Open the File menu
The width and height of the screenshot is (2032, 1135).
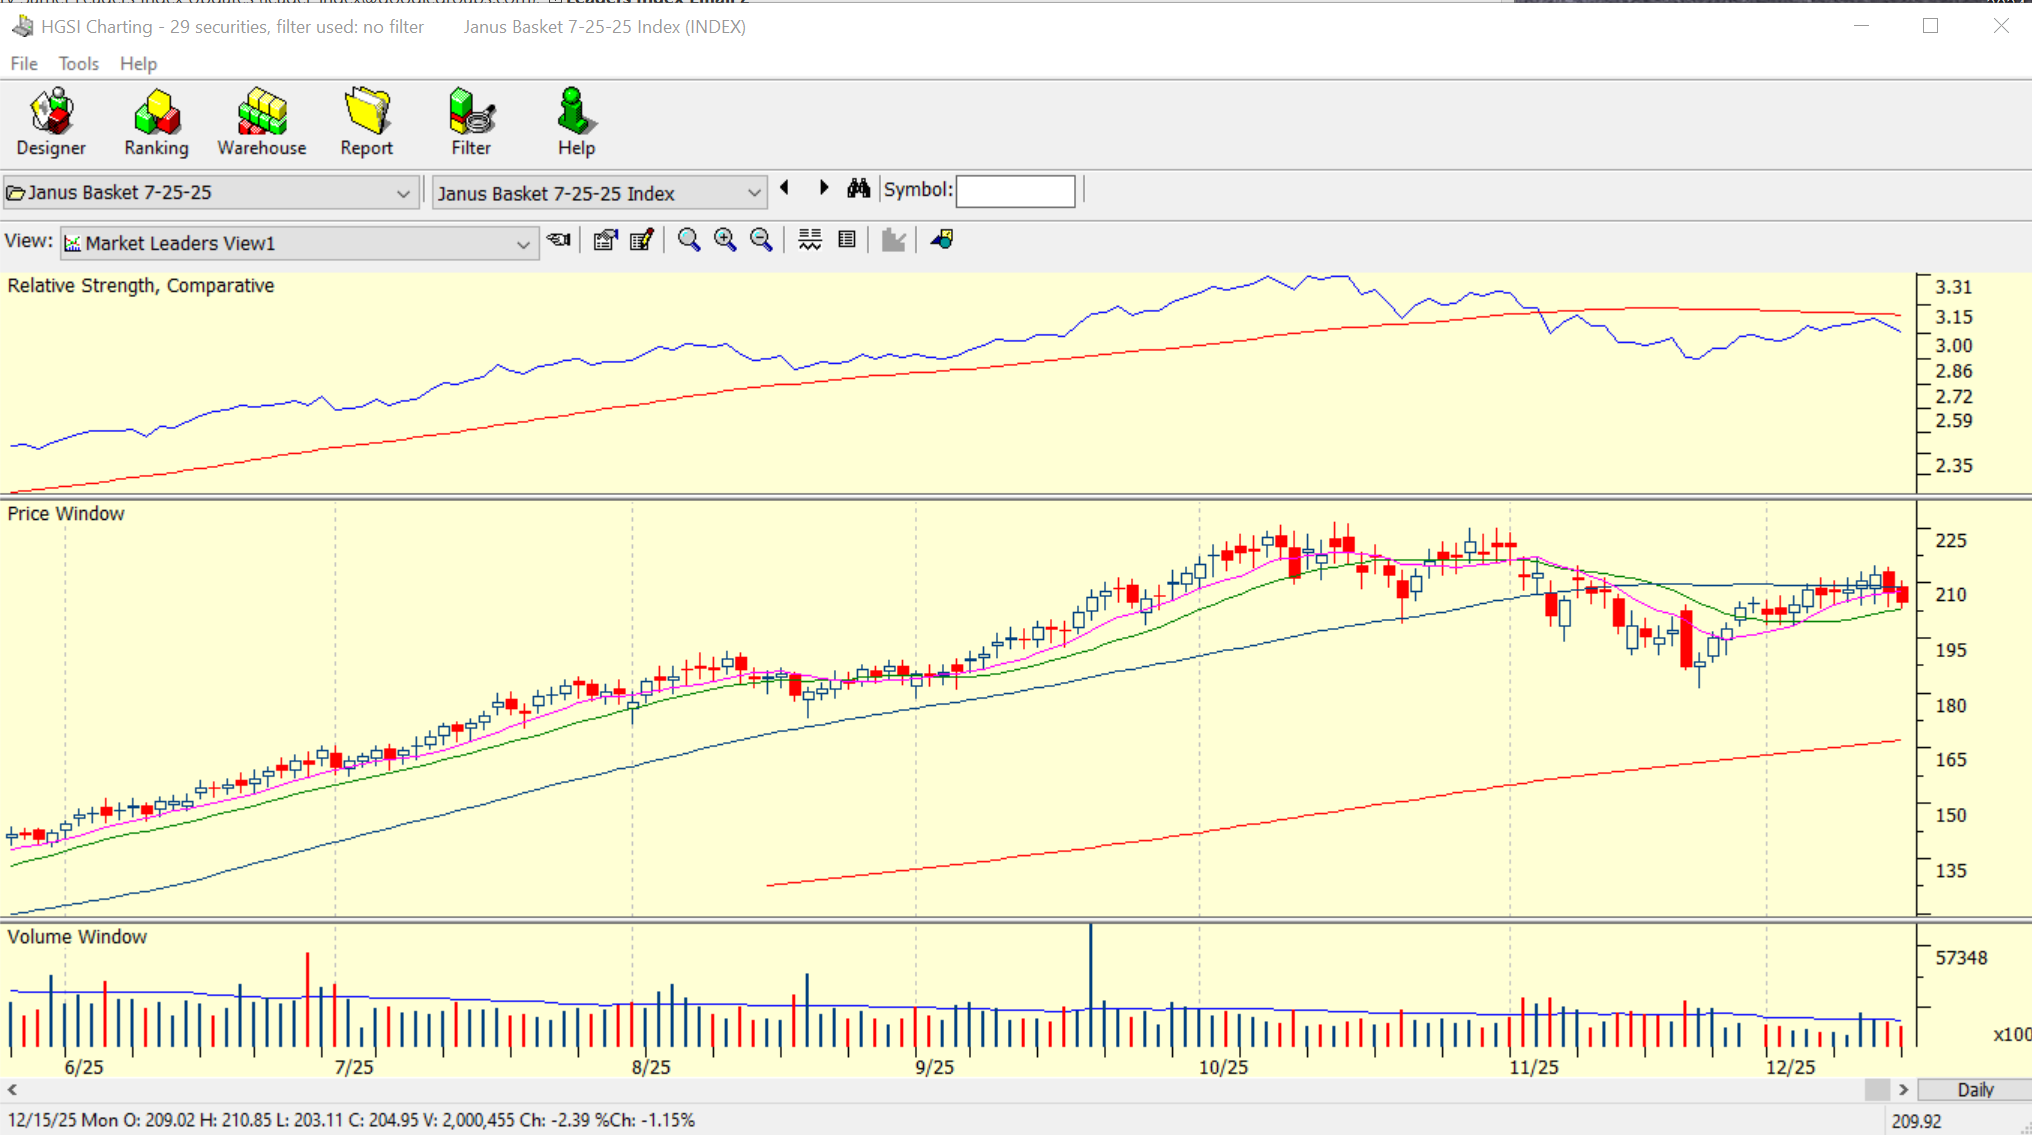[x=24, y=64]
